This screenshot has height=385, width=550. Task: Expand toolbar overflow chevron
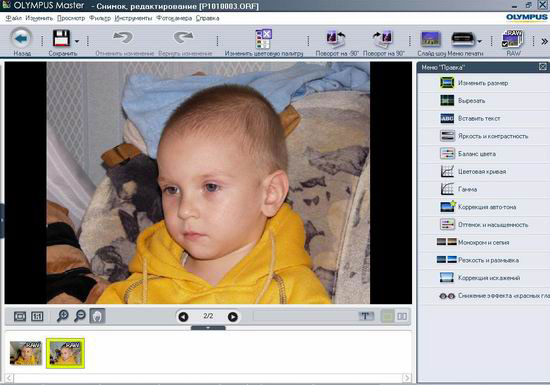pyautogui.click(x=544, y=42)
